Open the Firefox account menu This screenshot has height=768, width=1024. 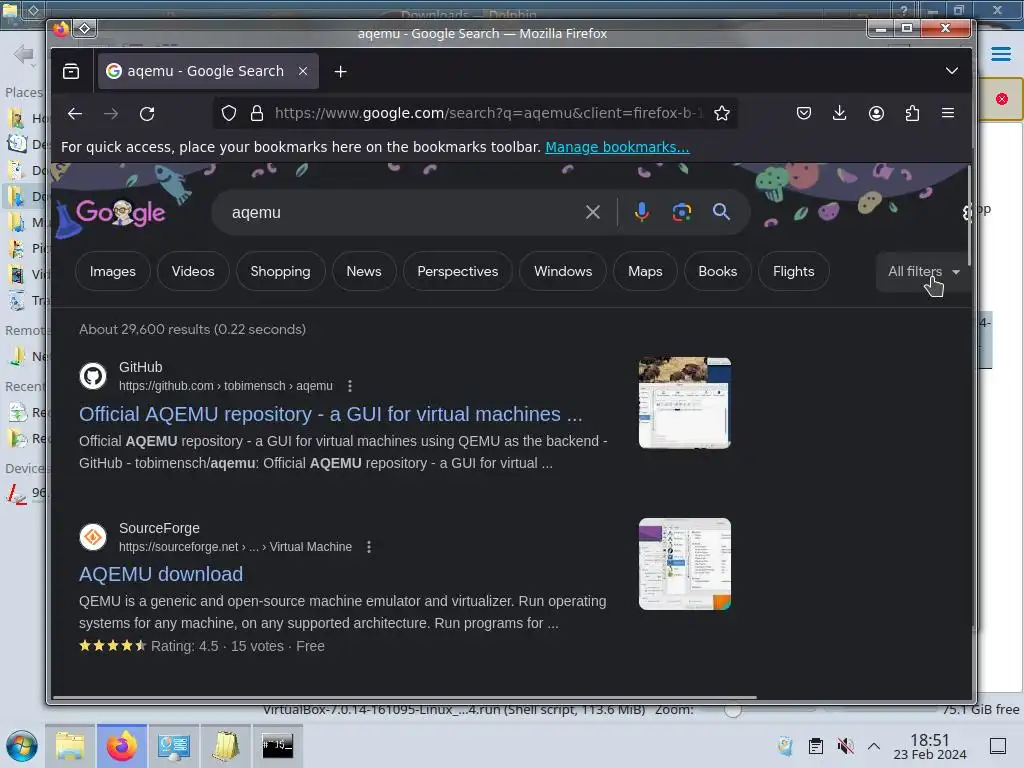click(x=876, y=114)
